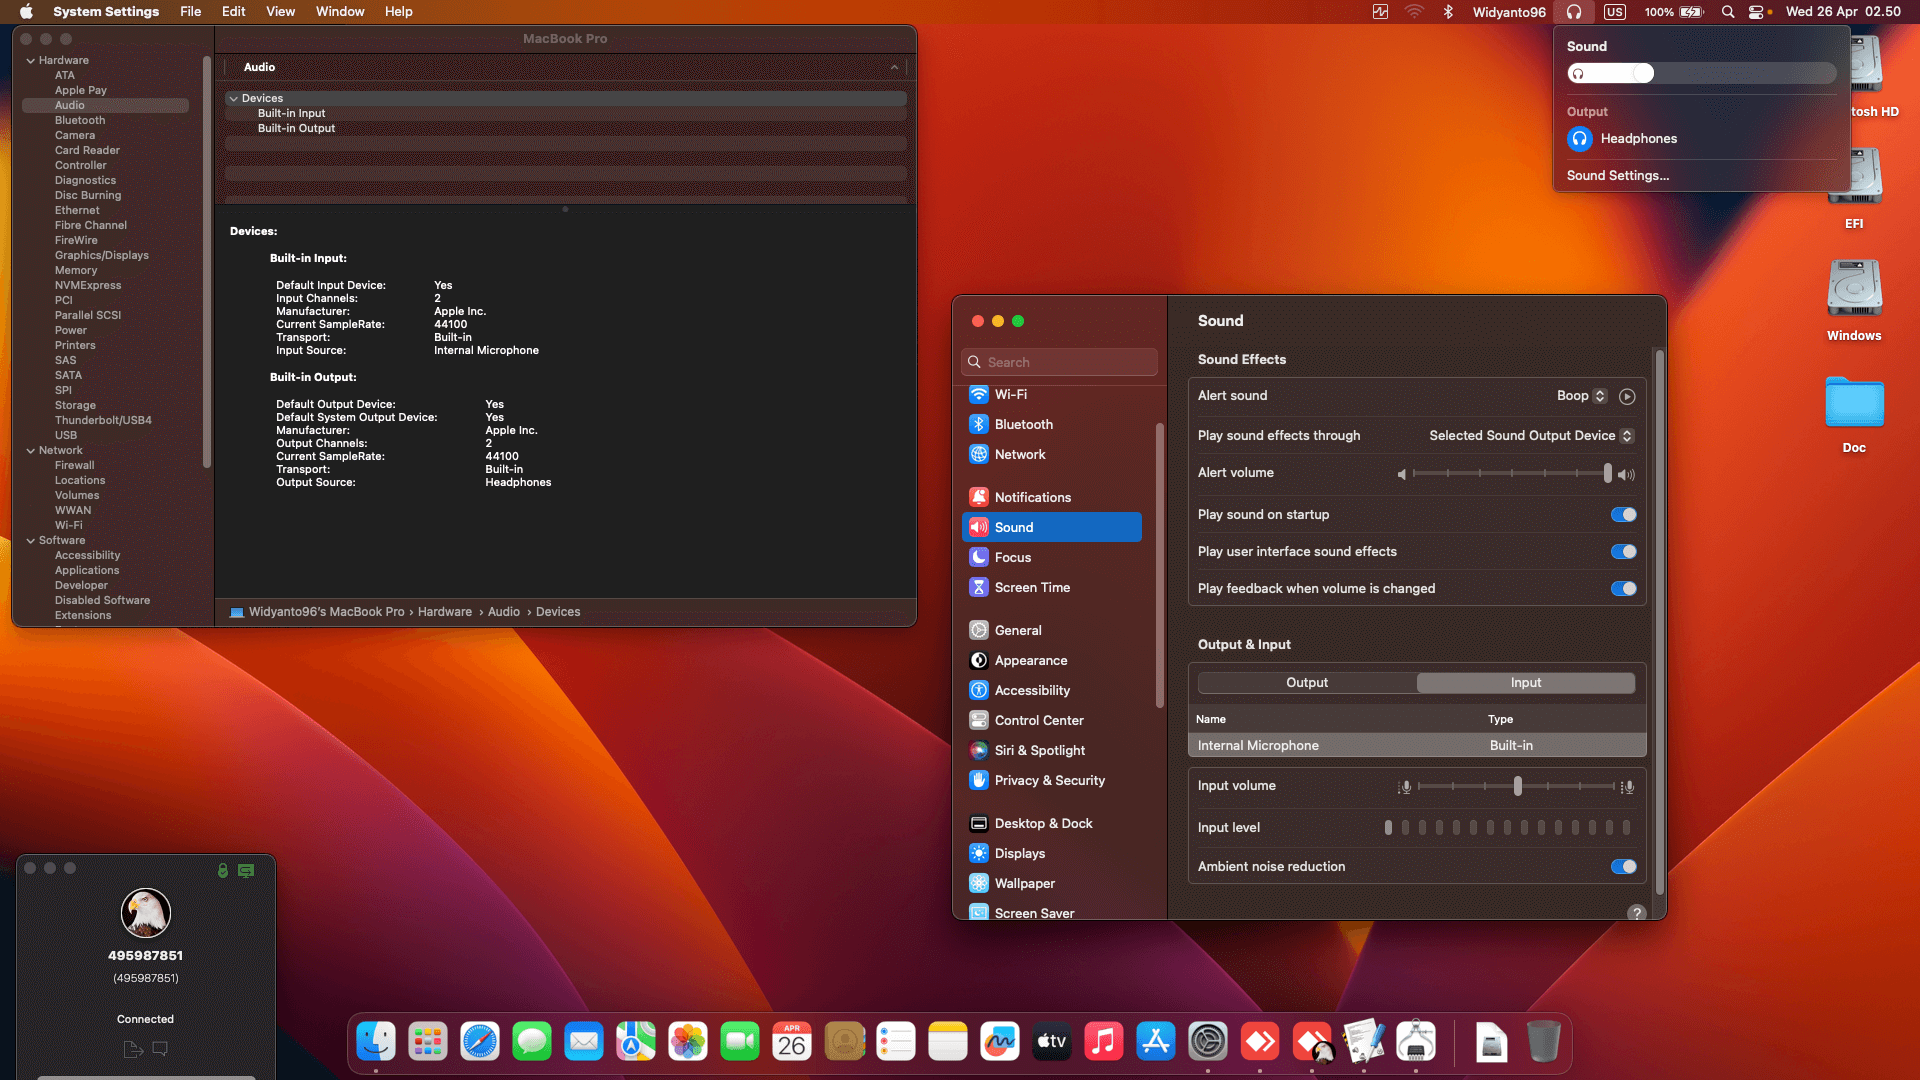
Task: Open Displays in Settings sidebar
Action: point(1052,854)
